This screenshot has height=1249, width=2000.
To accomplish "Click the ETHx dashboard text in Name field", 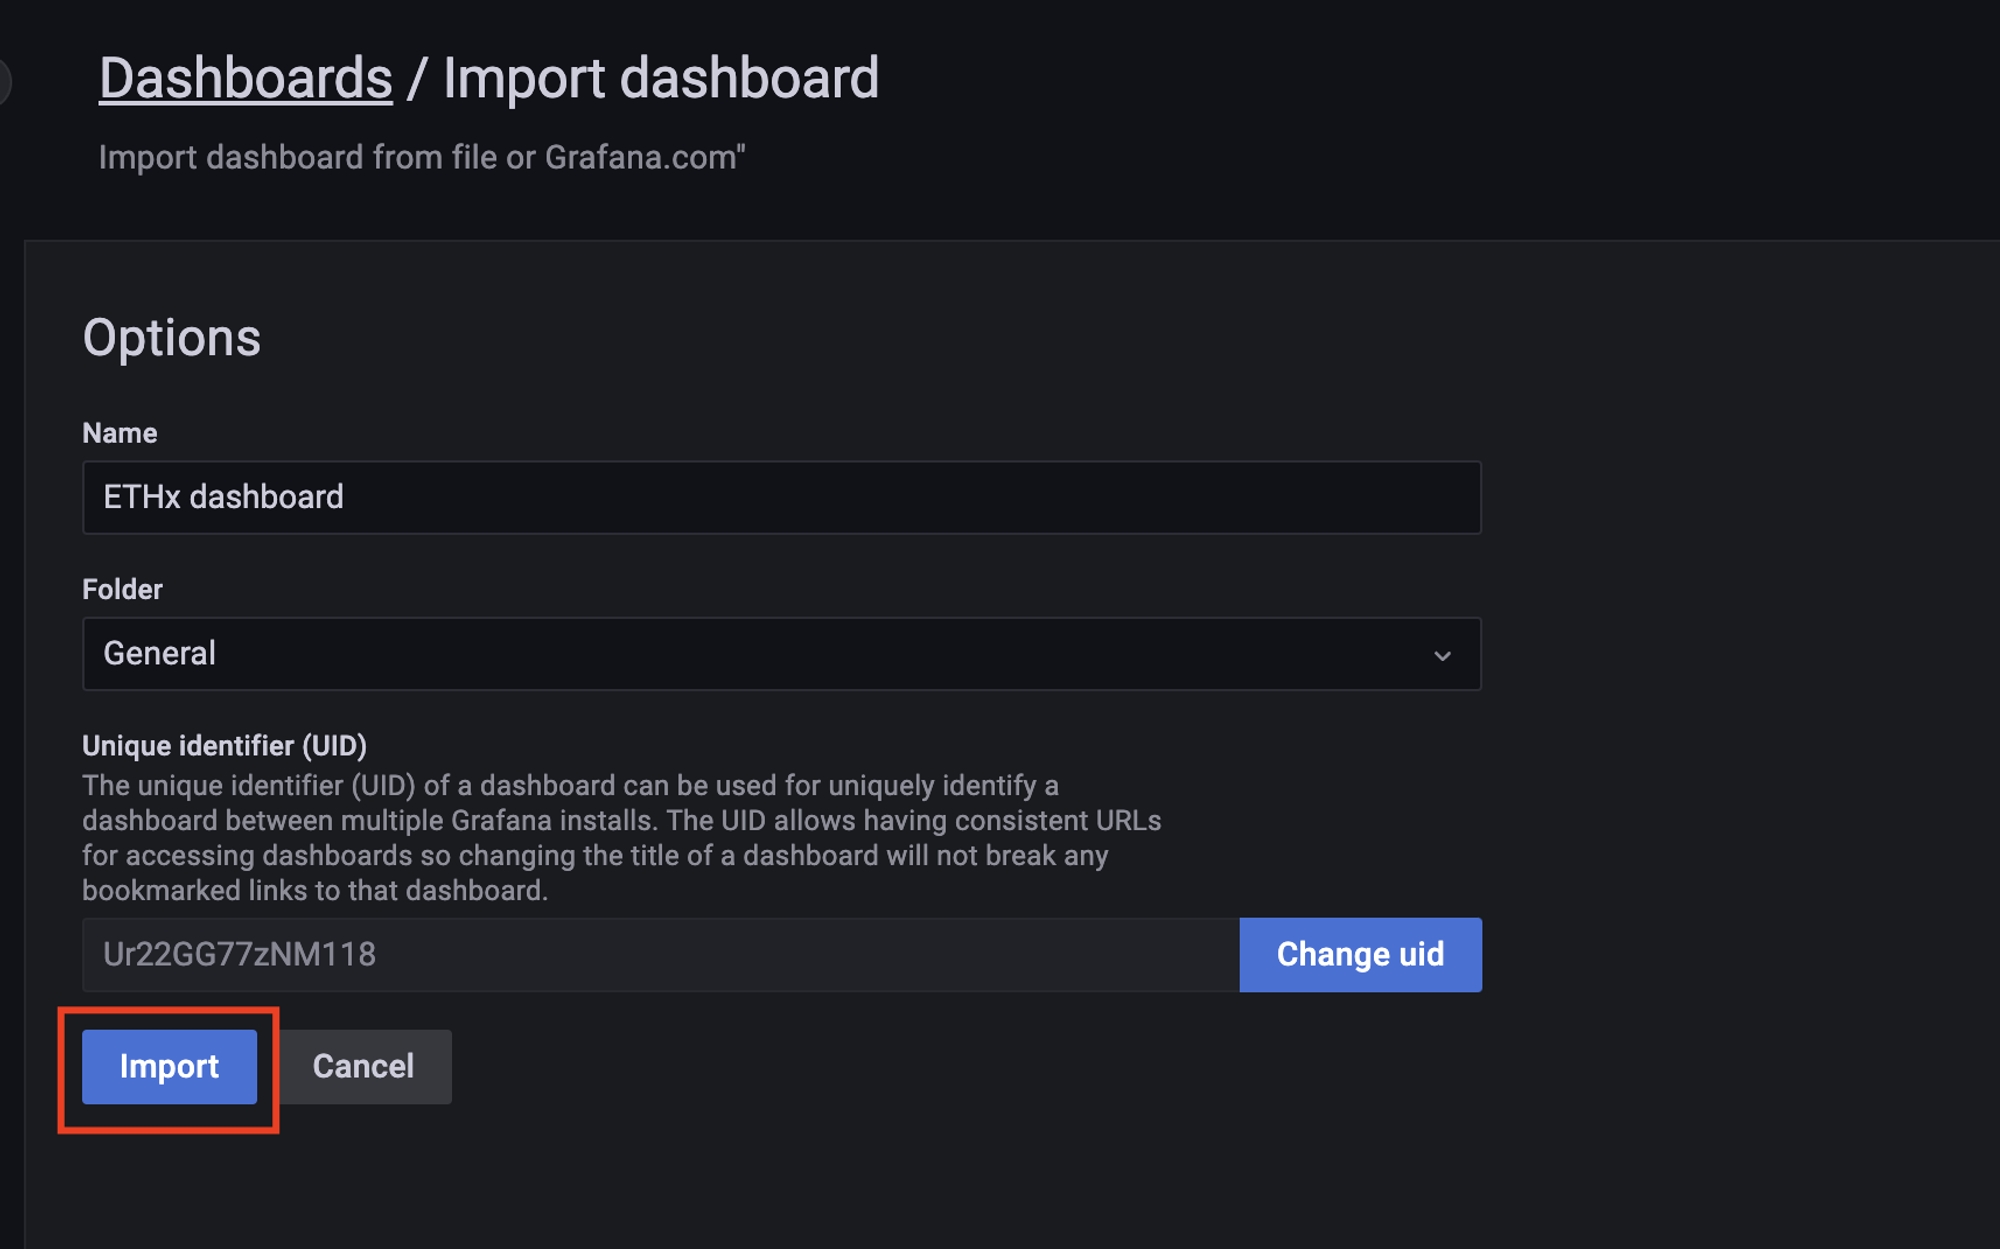I will (x=223, y=497).
